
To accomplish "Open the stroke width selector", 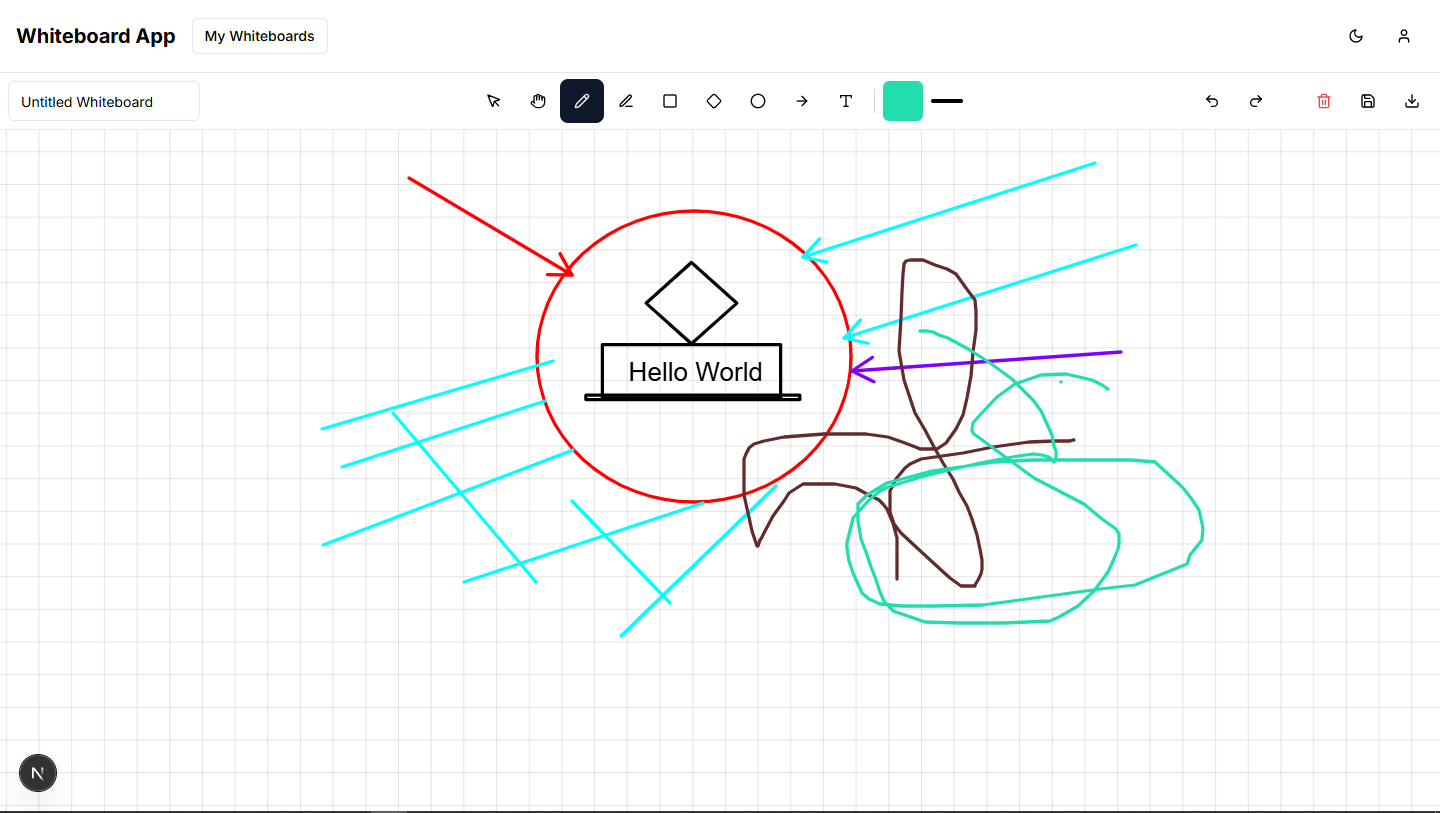I will pyautogui.click(x=948, y=101).
